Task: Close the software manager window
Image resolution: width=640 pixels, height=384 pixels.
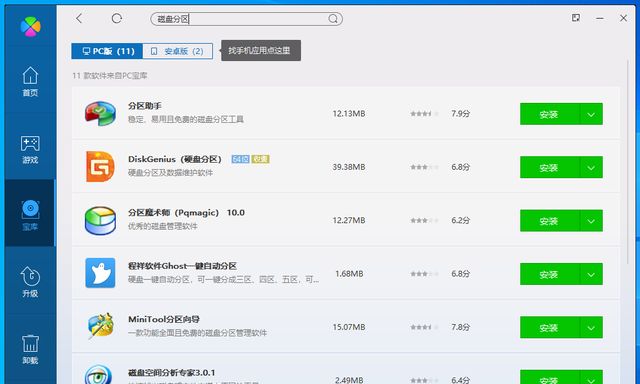Action: point(623,18)
